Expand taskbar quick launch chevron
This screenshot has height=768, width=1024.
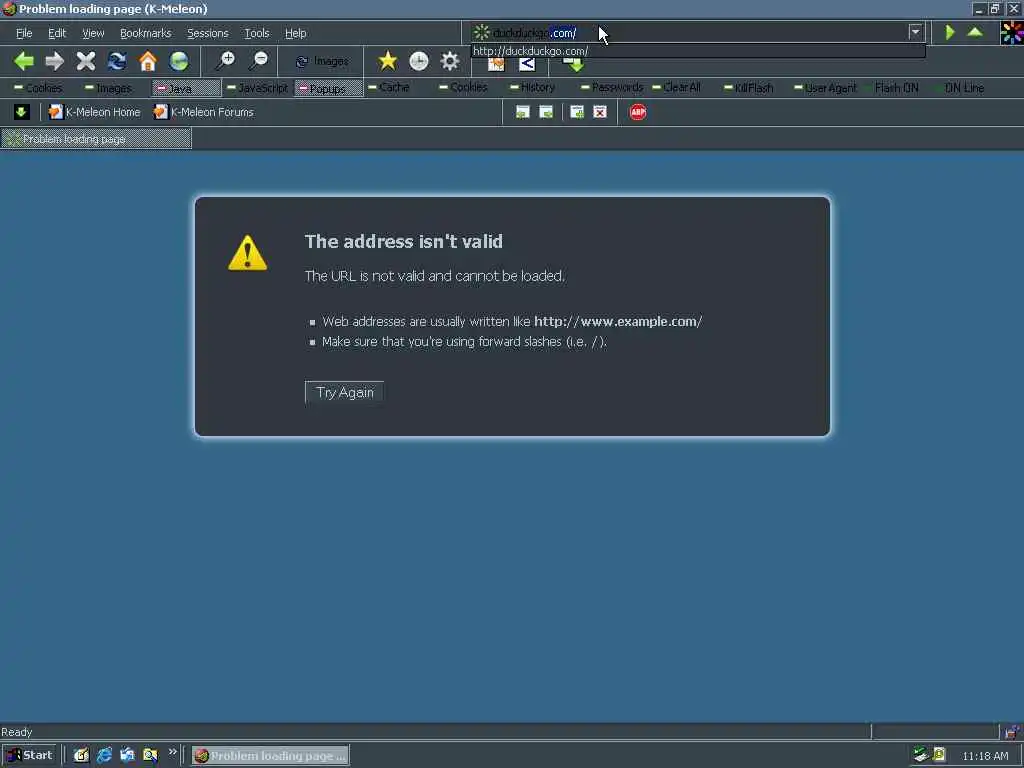(172, 752)
